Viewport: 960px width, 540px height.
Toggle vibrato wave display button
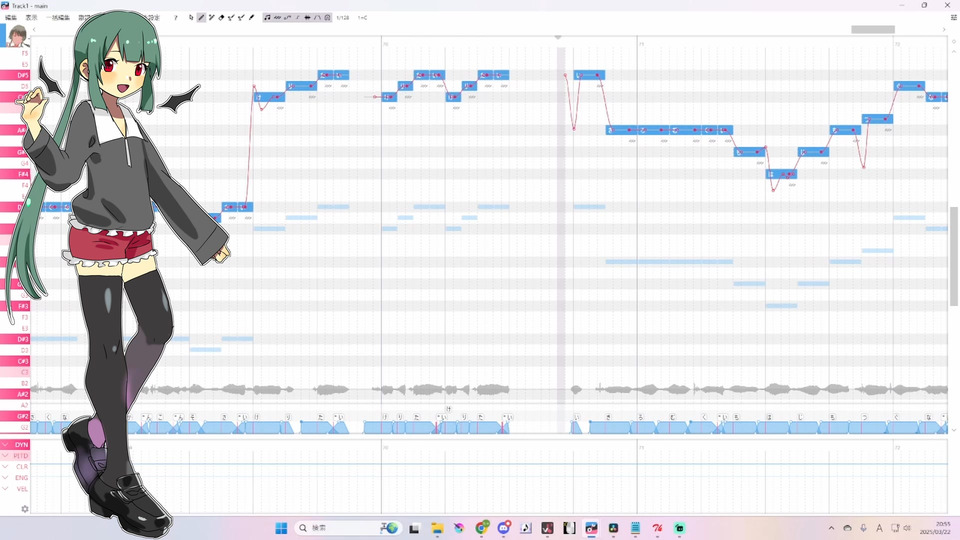coord(277,18)
